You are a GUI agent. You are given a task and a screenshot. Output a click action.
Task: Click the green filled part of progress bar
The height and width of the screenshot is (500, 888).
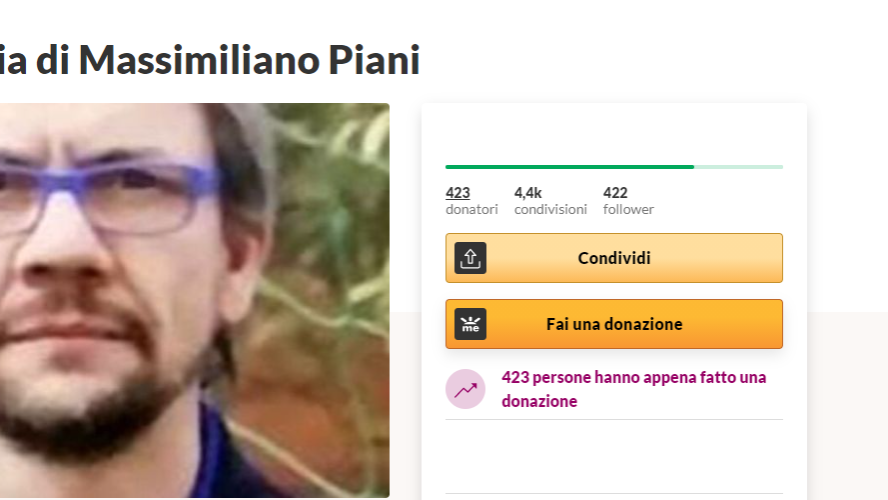pos(570,167)
